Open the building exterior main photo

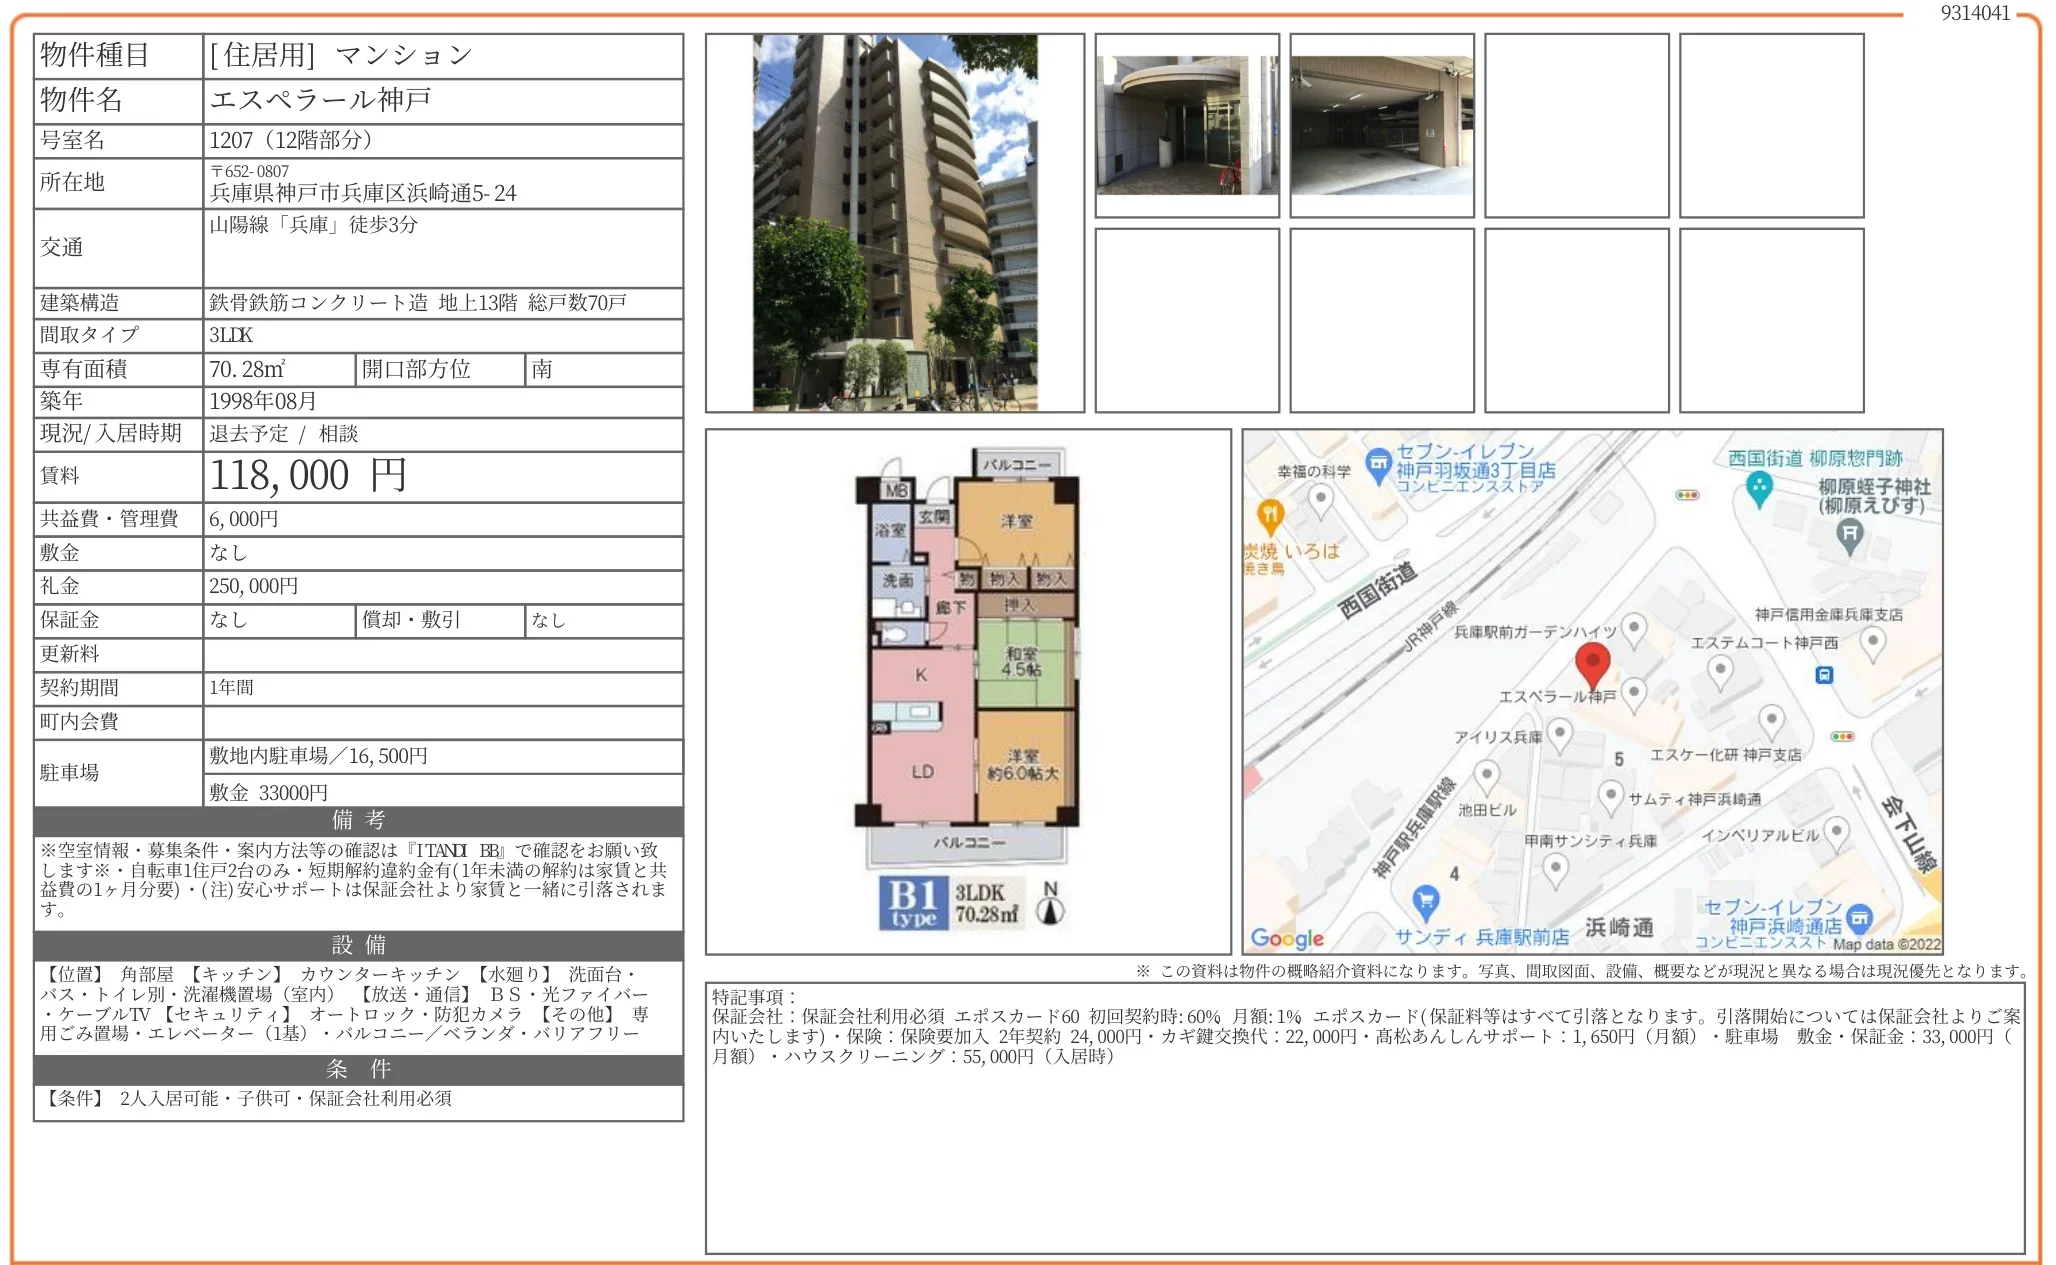click(x=894, y=223)
